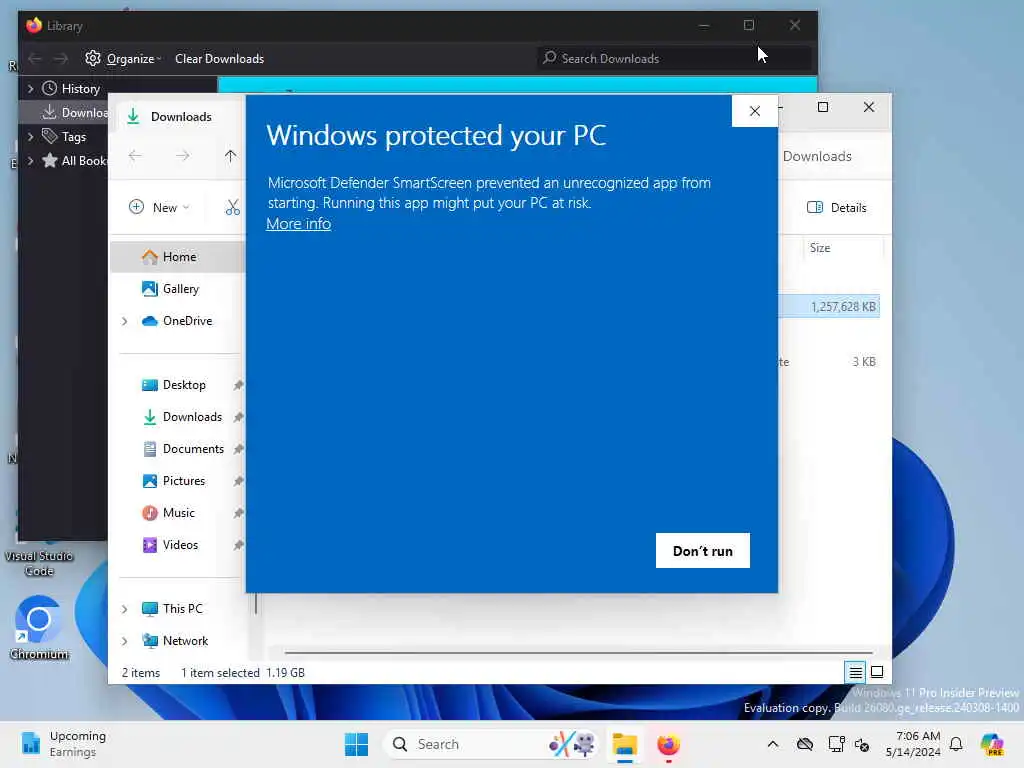This screenshot has width=1024, height=768.
Task: Close the Windows protected your PC dialog
Action: [755, 111]
